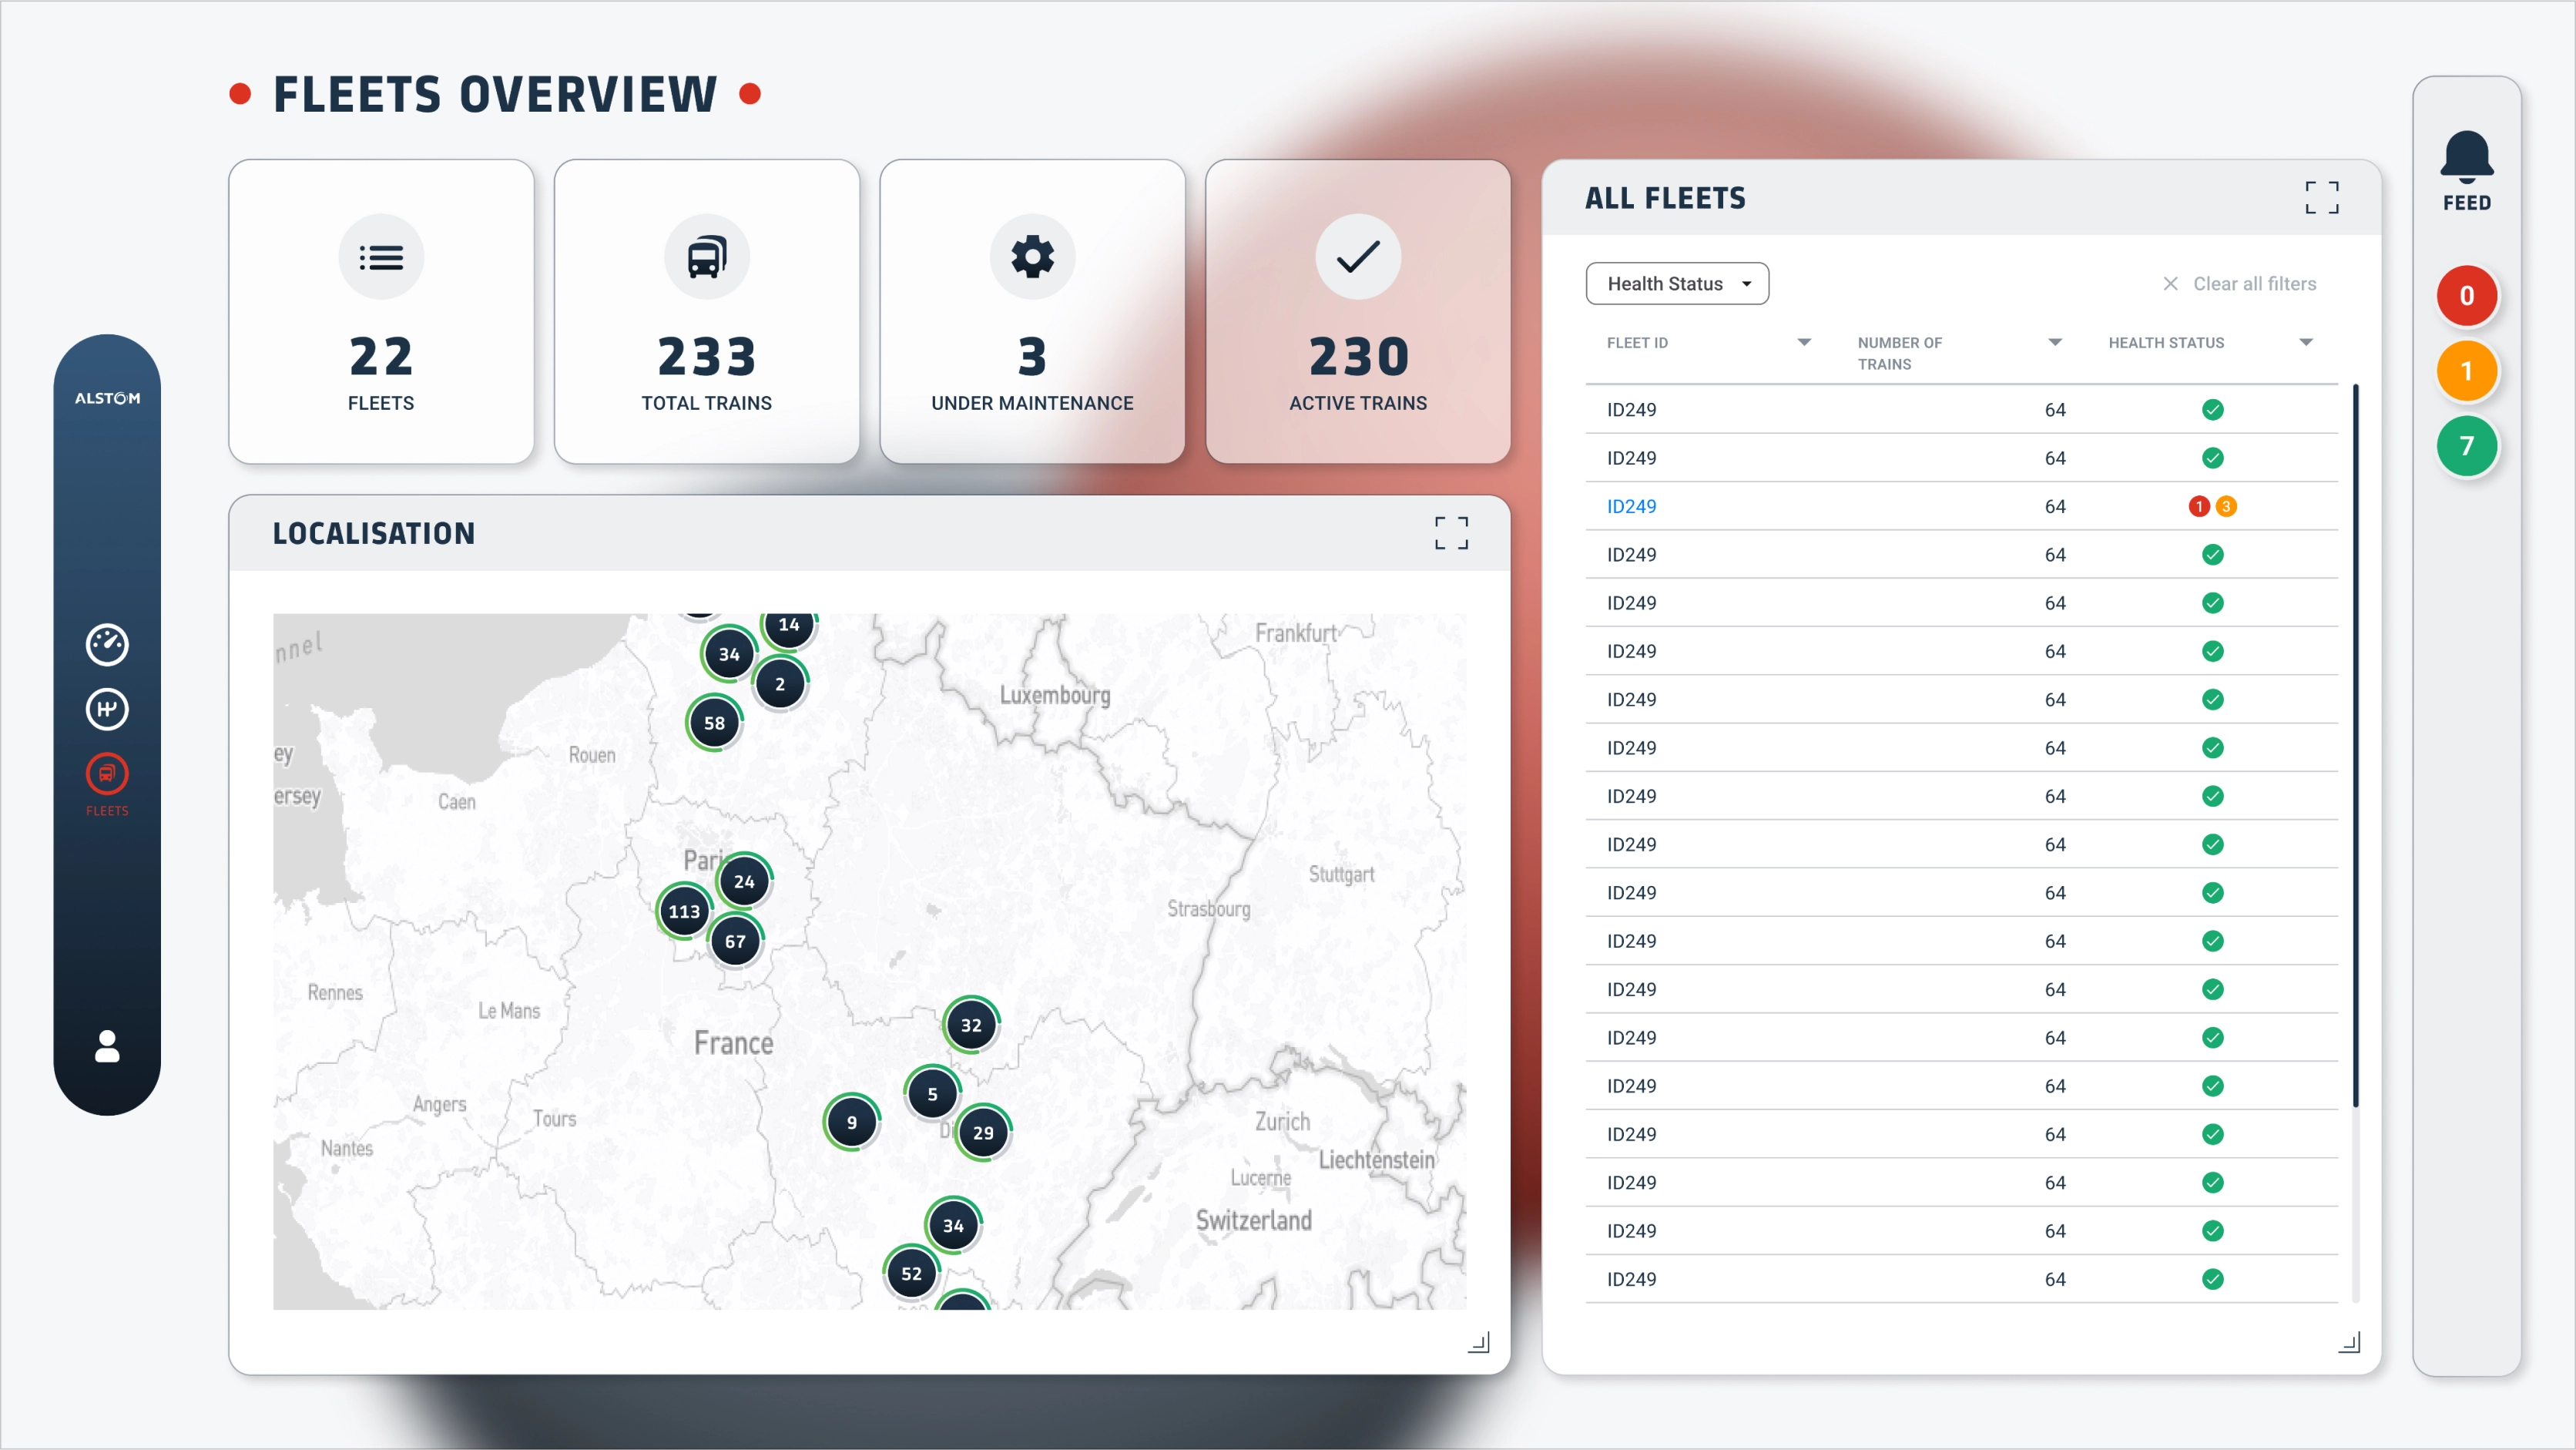Screen dimensions: 2576x1450
Task: Select map cluster marker 5
Action: [932, 1094]
